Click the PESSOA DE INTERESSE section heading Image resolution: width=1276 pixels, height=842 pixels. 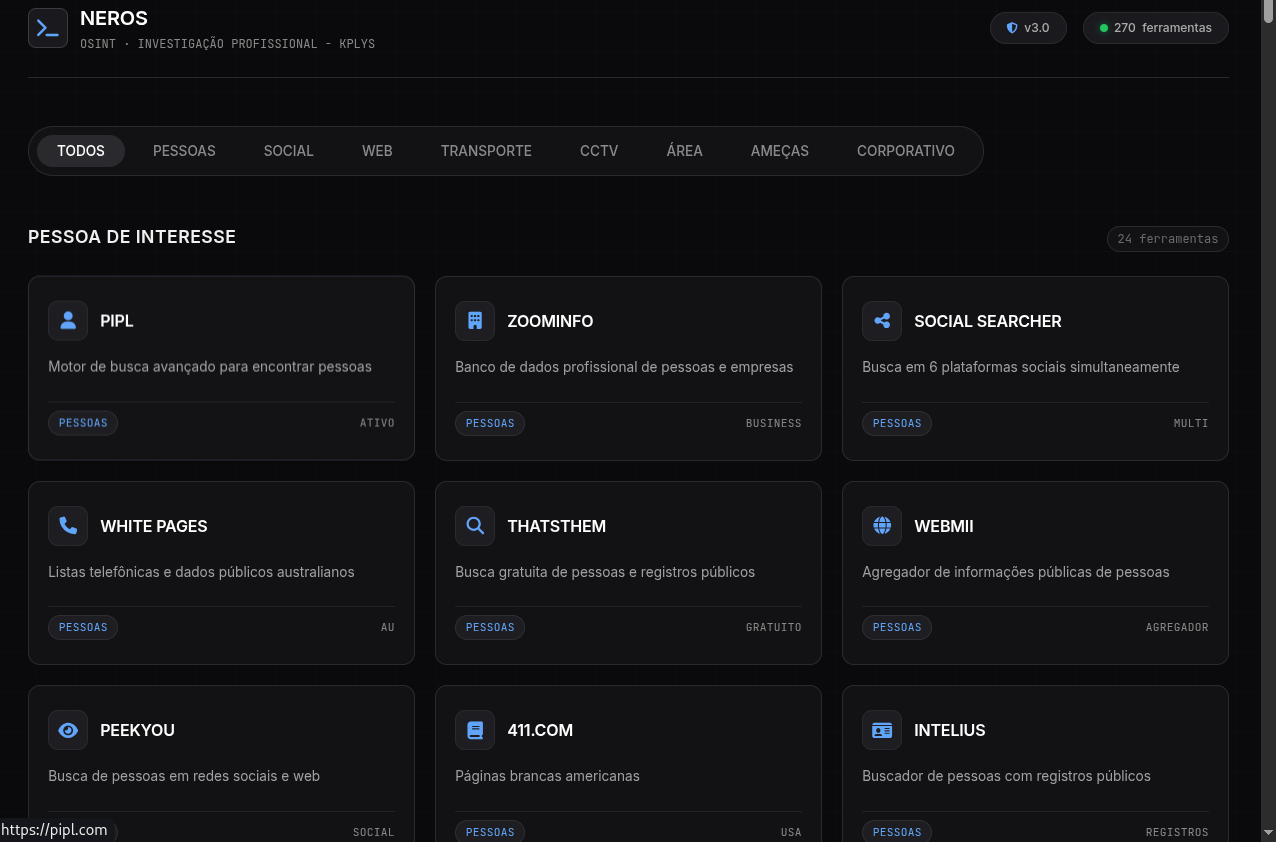click(x=132, y=237)
